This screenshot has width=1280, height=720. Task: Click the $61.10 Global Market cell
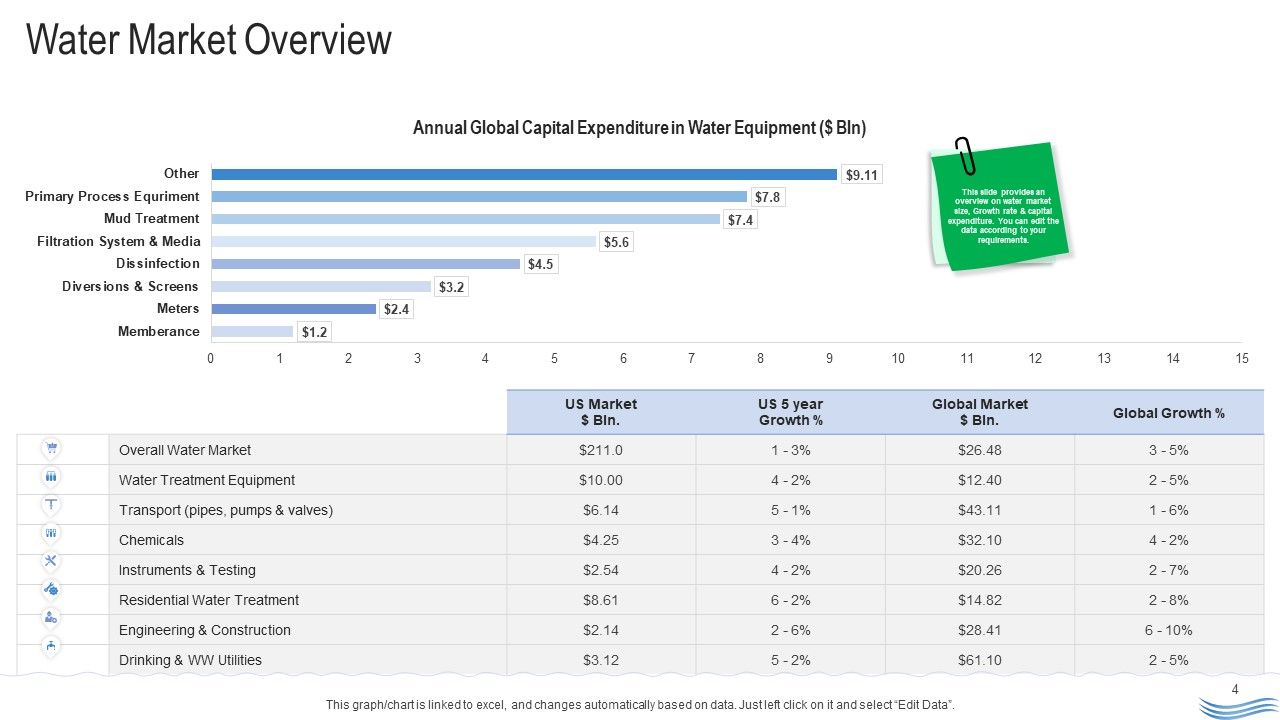980,660
